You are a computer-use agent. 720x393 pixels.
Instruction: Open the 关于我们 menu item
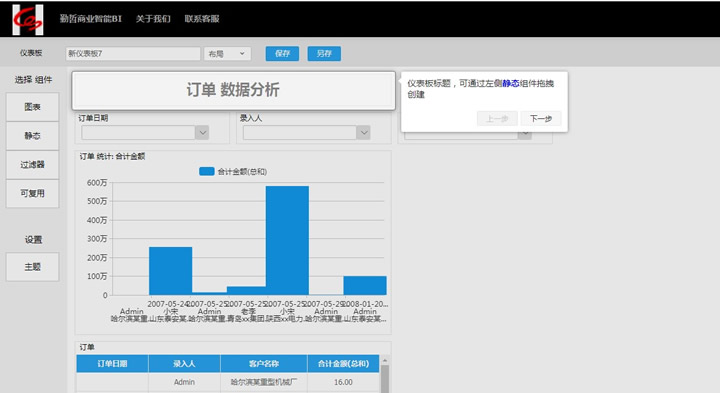(153, 19)
